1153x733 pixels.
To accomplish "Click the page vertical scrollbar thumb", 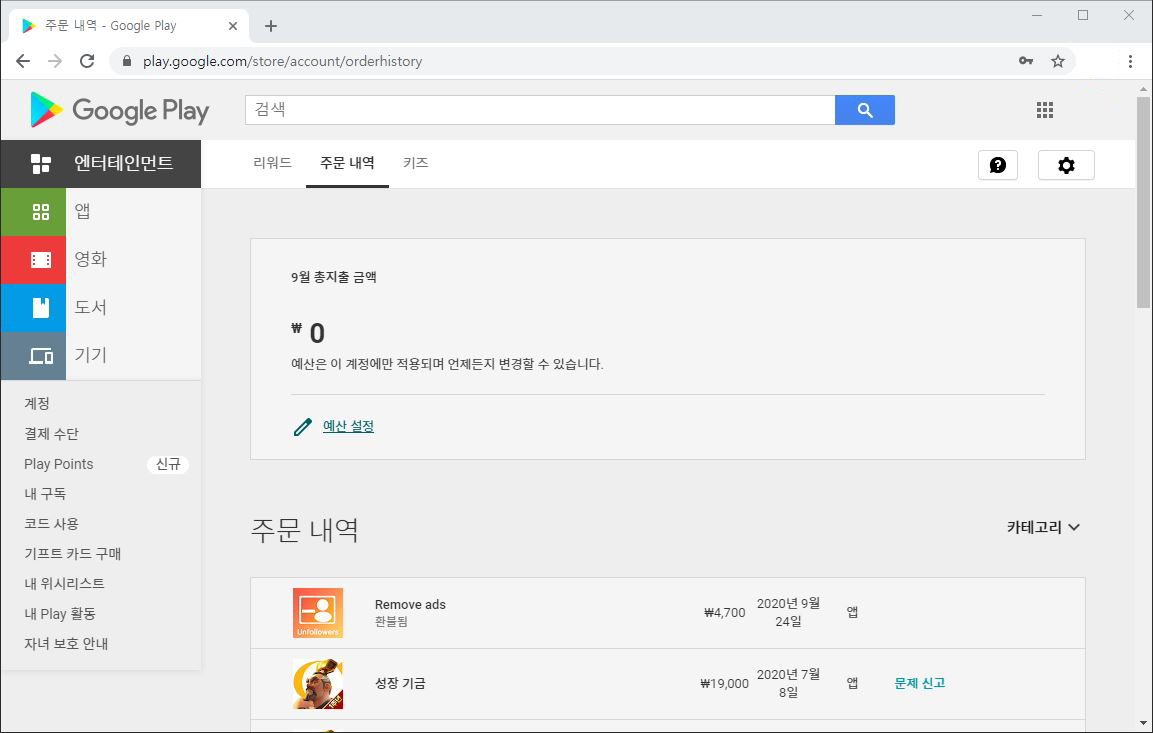I will point(1143,202).
